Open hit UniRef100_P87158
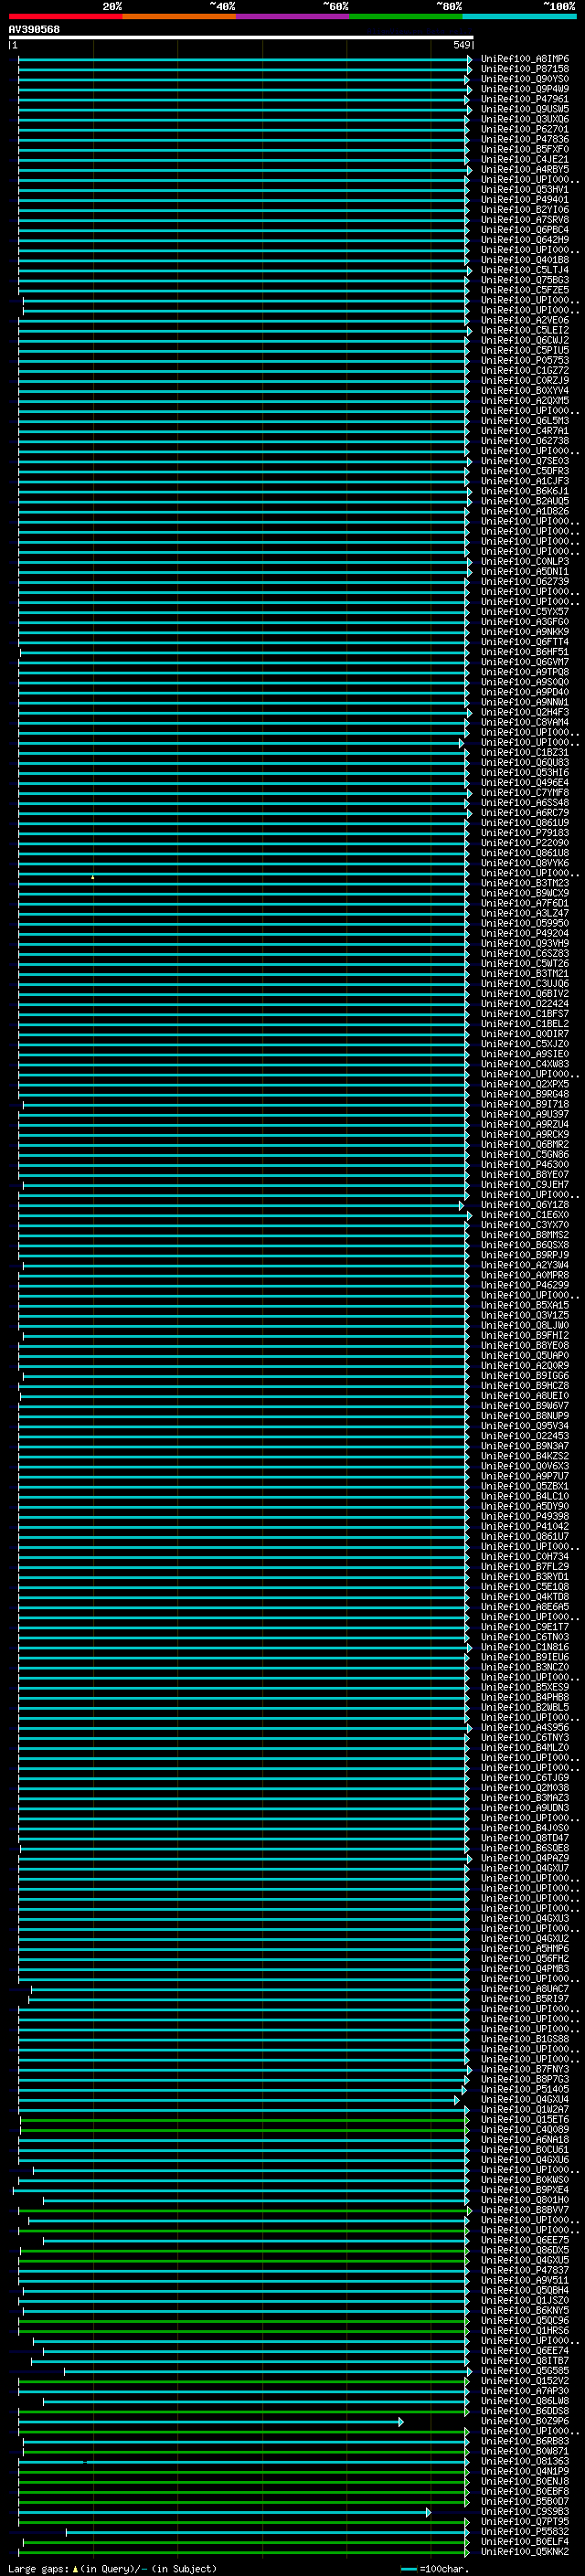585x2576 pixels. [x=524, y=69]
